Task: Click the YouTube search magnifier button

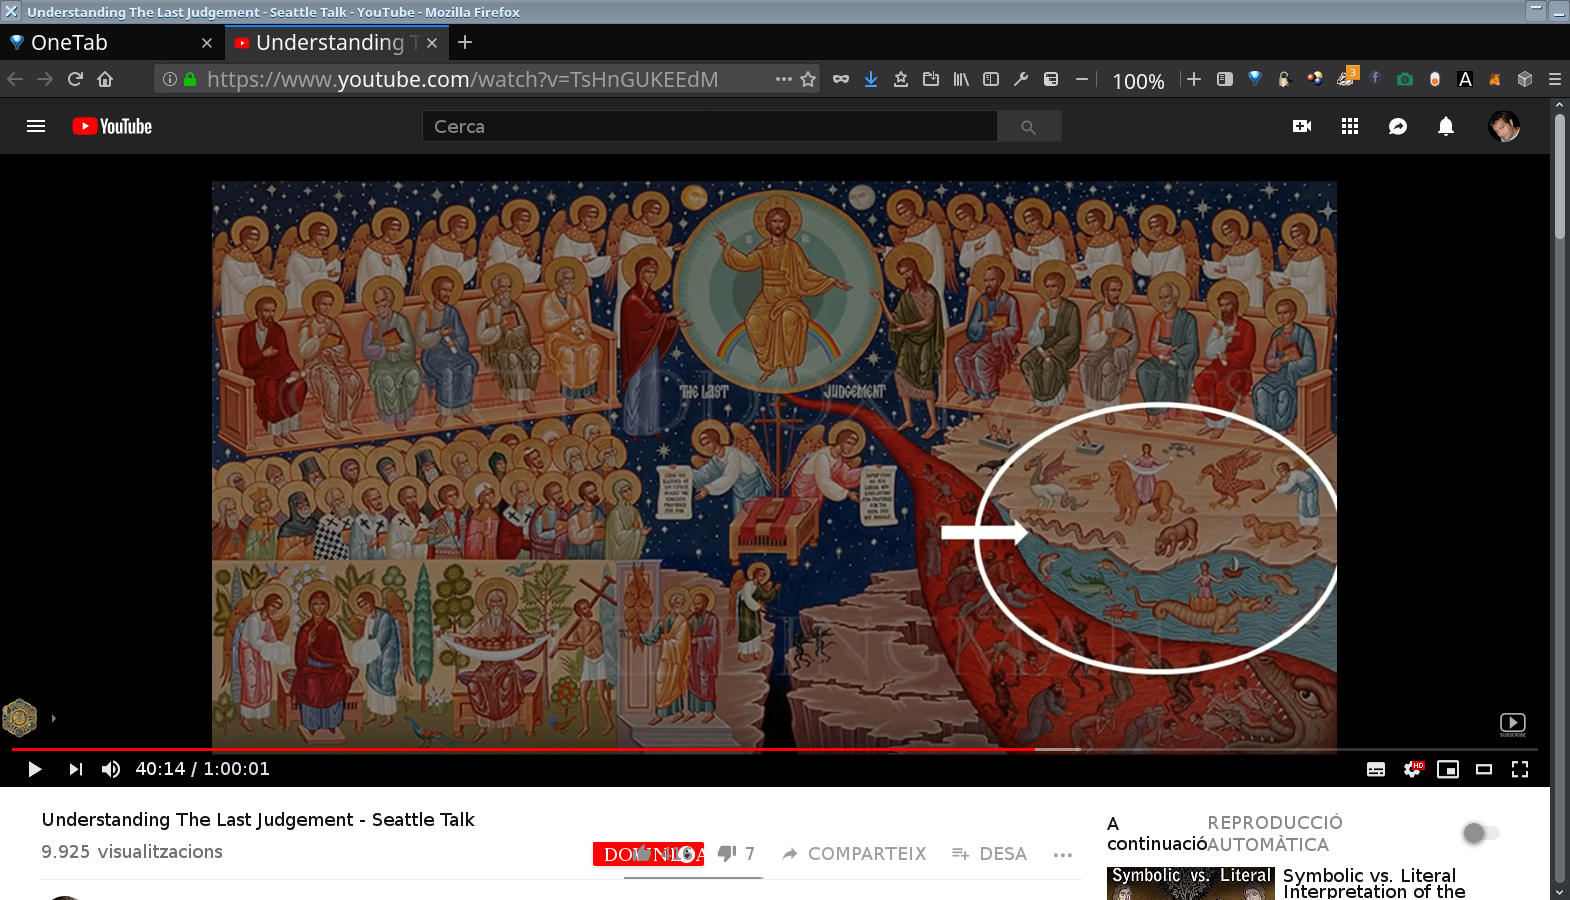Action: pyautogui.click(x=1029, y=126)
